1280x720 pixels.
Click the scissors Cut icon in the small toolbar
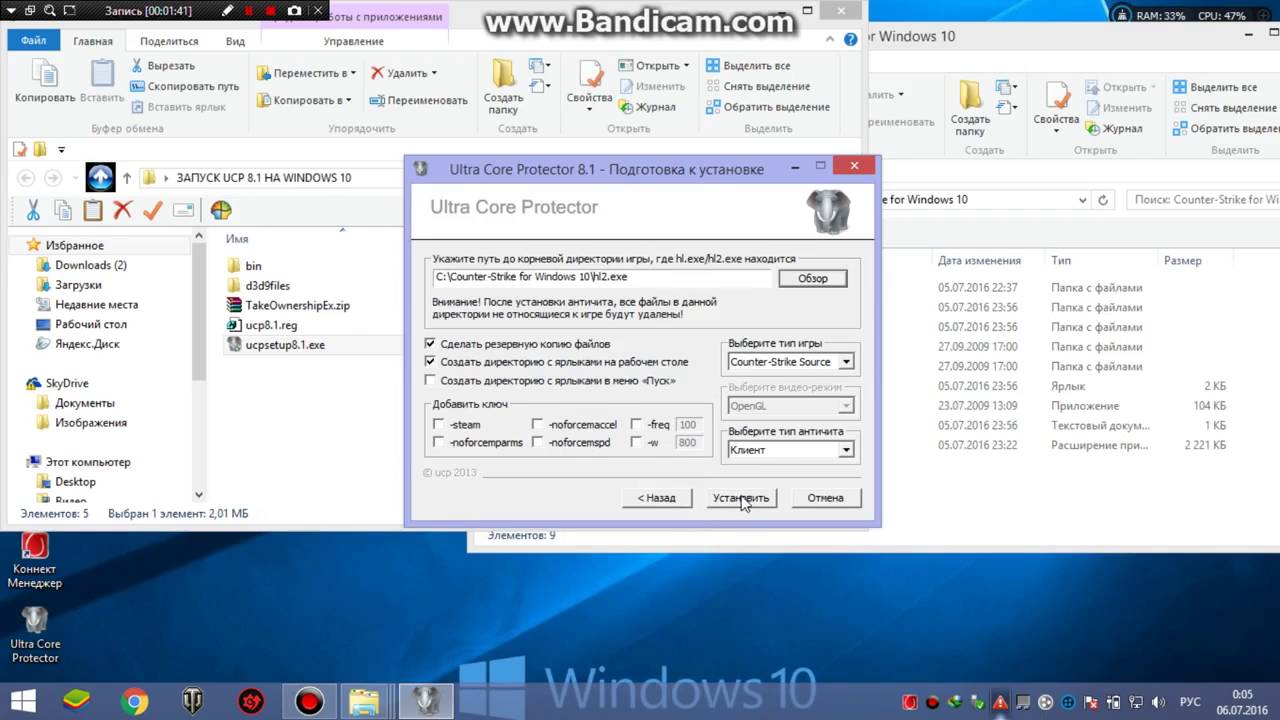33,210
